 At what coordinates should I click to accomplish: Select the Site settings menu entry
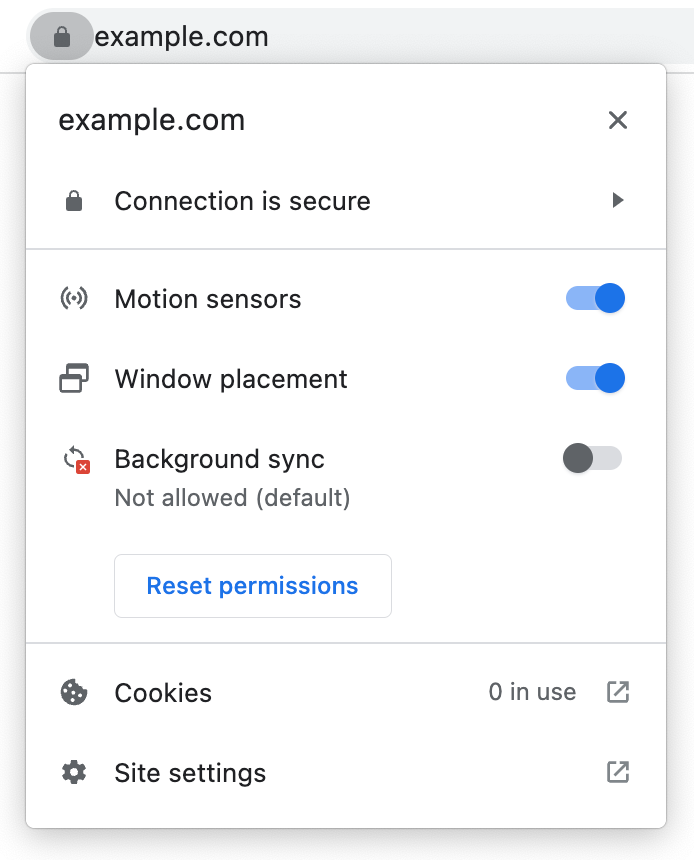pyautogui.click(x=190, y=773)
